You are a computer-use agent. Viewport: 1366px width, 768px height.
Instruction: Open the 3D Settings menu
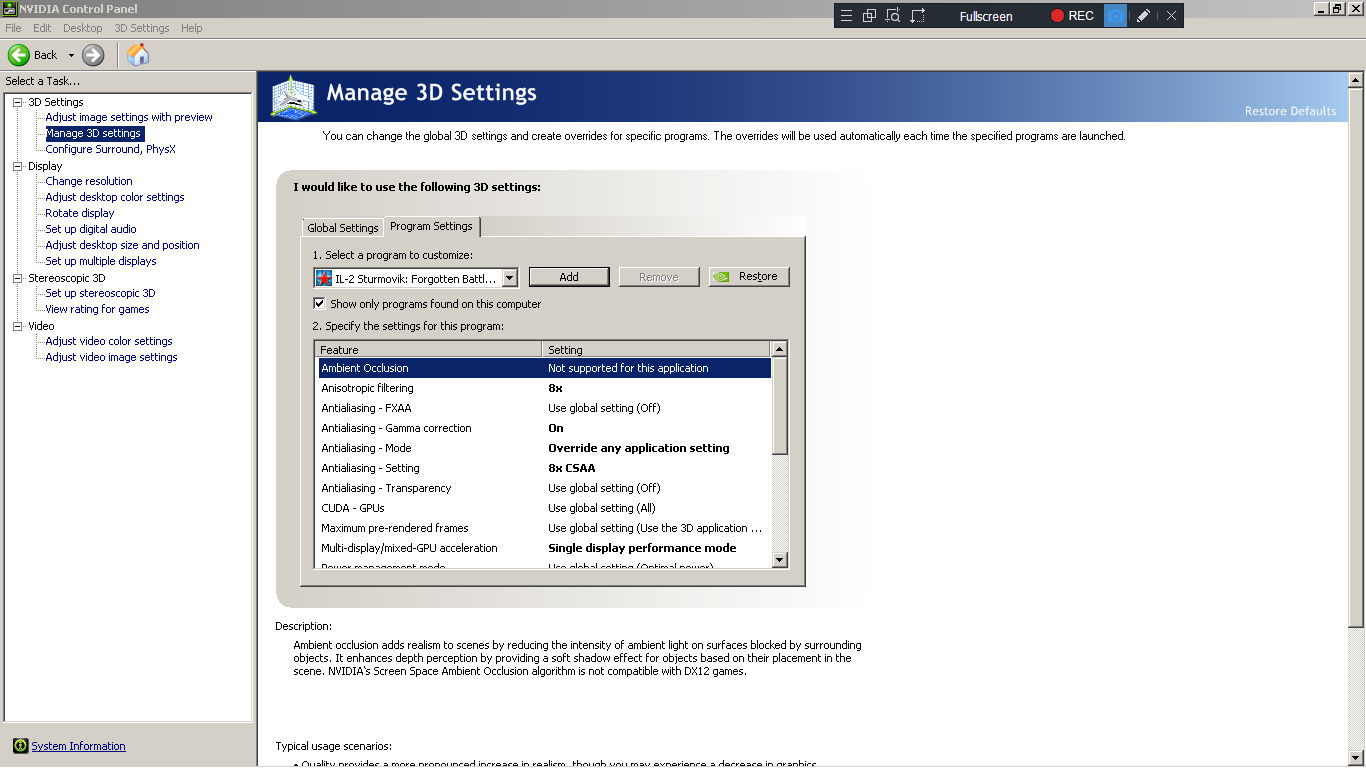141,28
